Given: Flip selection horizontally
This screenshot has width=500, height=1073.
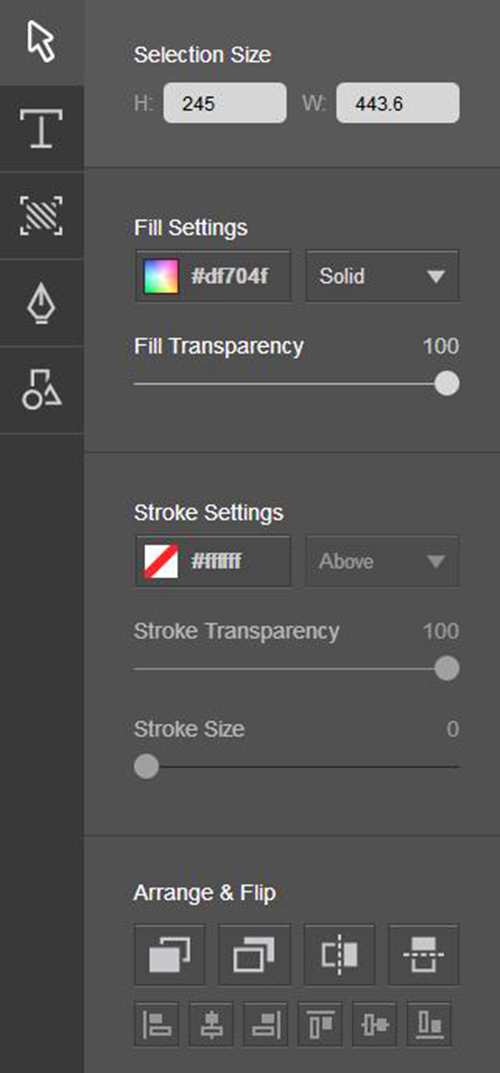Looking at the screenshot, I should (x=339, y=954).
